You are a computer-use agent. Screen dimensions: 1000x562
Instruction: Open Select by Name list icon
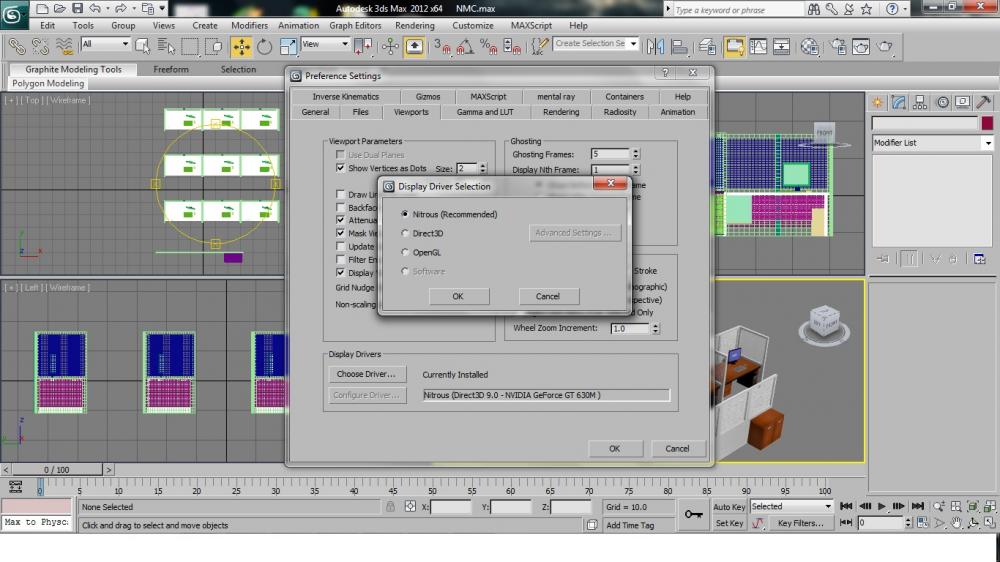[x=166, y=46]
